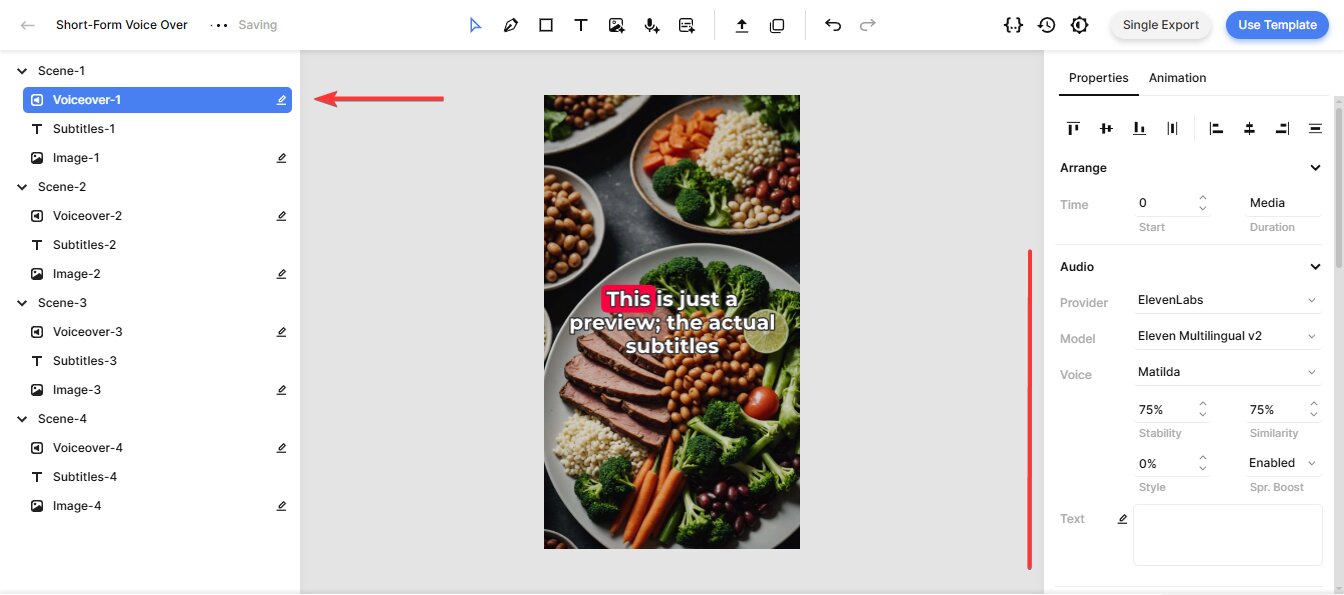Select the Pen drawing tool
Image resolution: width=1344 pixels, height=595 pixels.
click(x=511, y=26)
